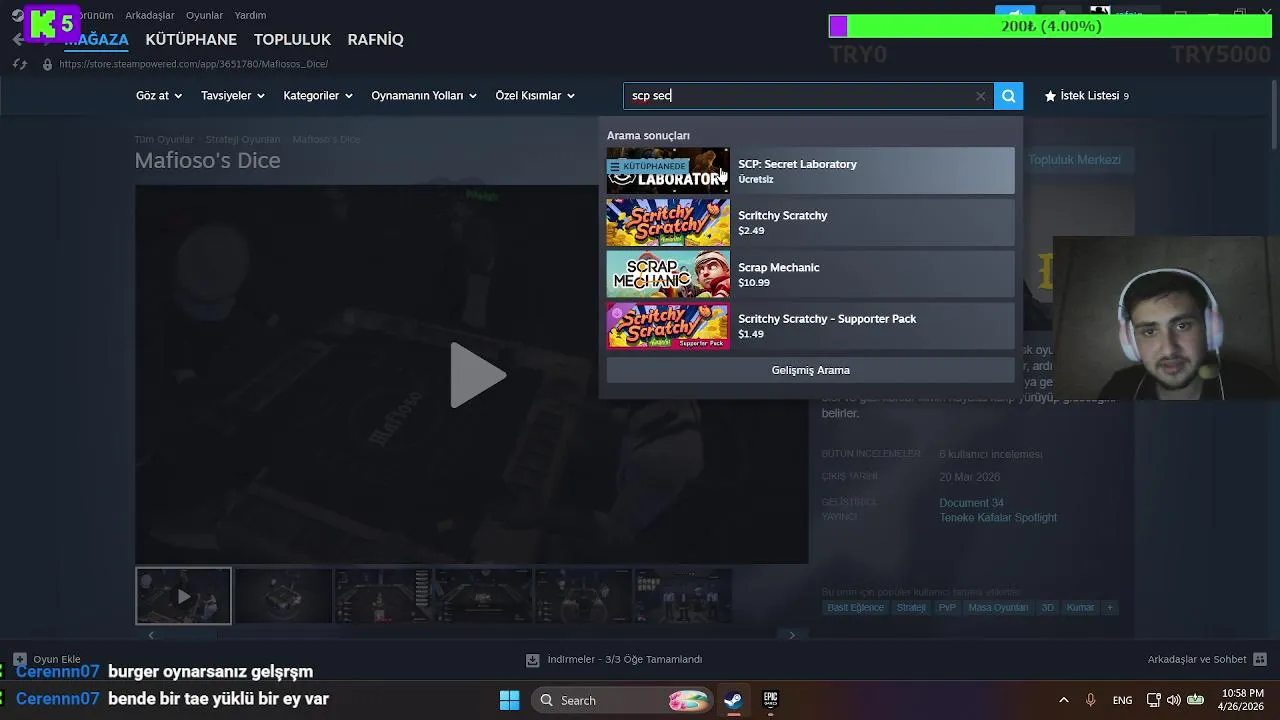
Task: Click the 3D tag
Action: pos(1048,608)
